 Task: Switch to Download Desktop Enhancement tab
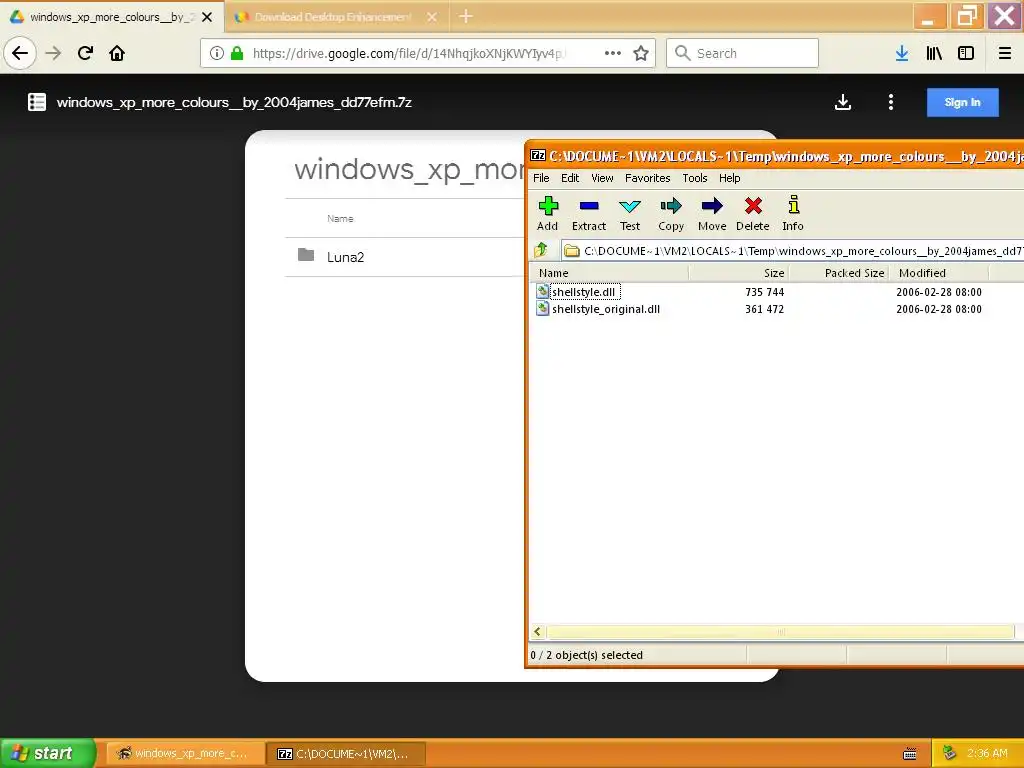tap(333, 17)
